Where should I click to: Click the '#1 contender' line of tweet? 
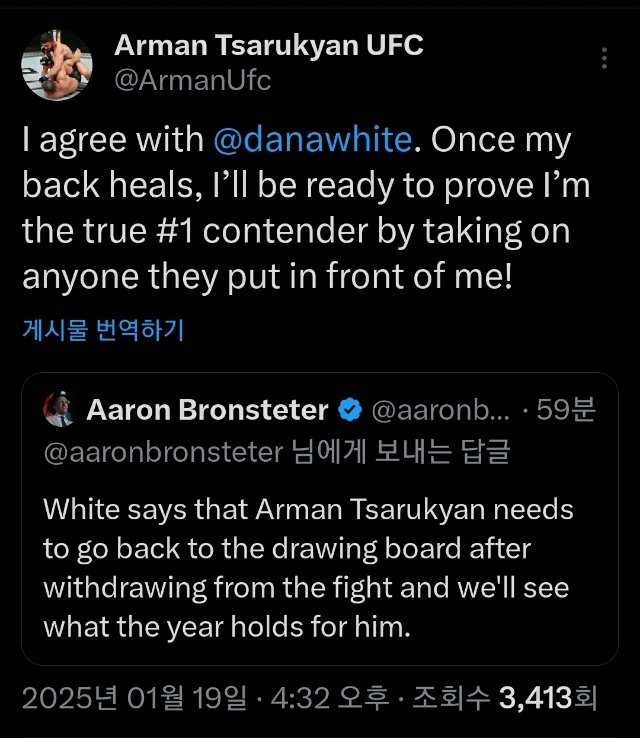coord(300,231)
